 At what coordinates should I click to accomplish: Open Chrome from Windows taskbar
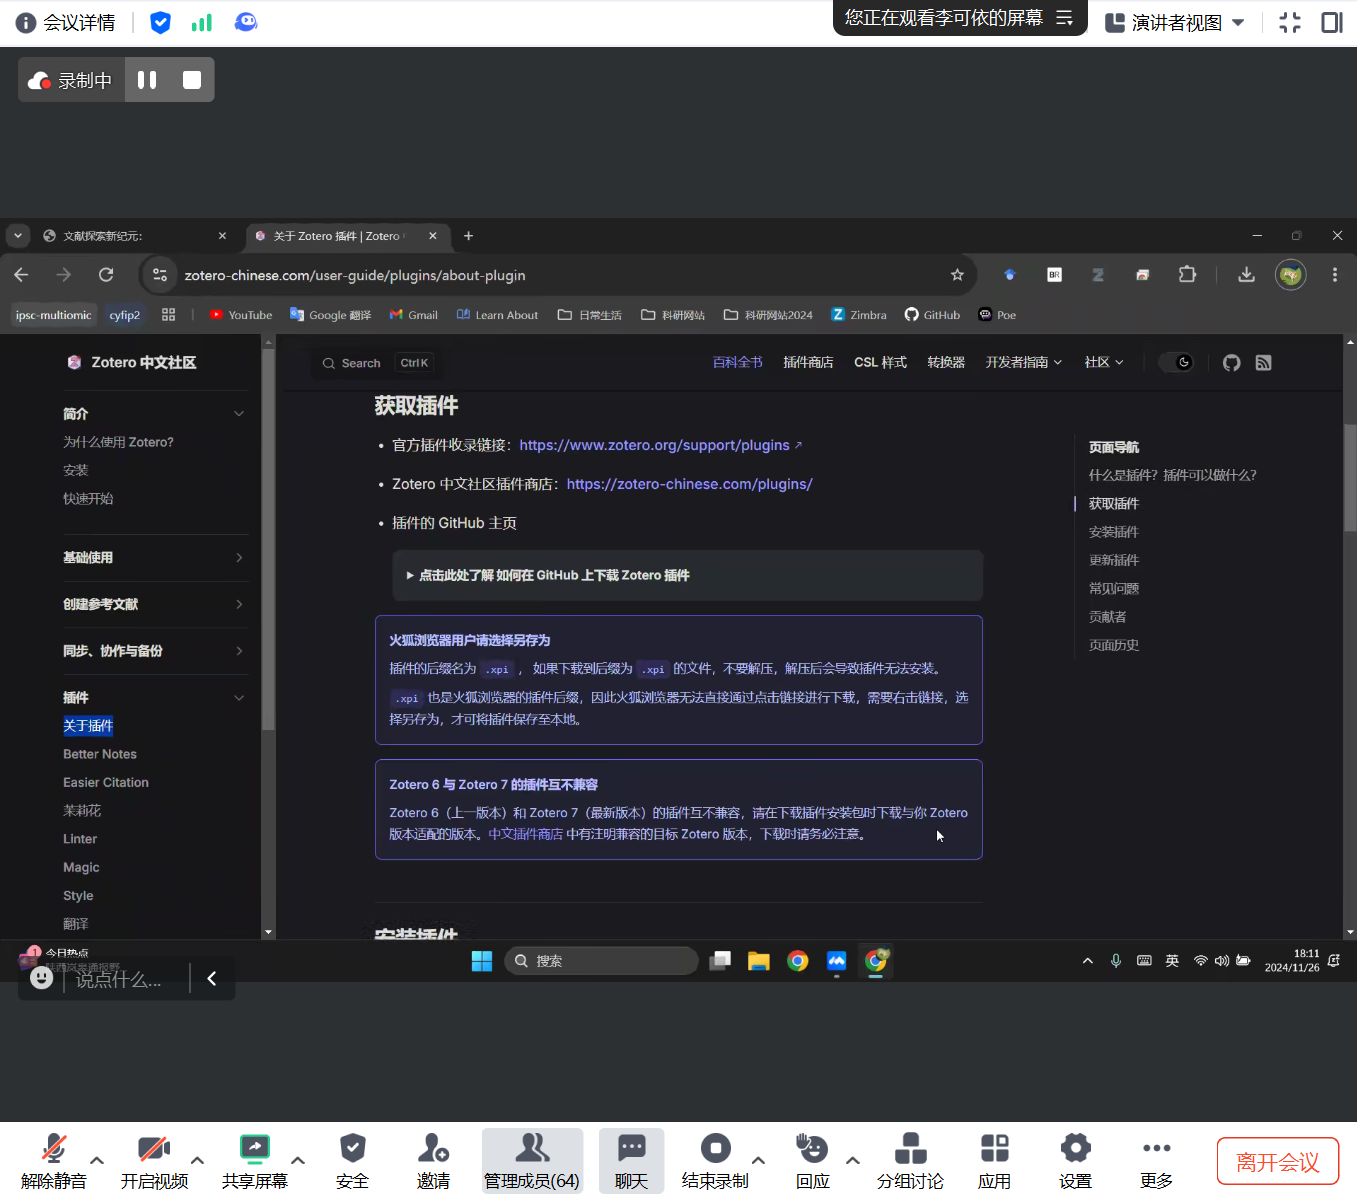tap(797, 961)
